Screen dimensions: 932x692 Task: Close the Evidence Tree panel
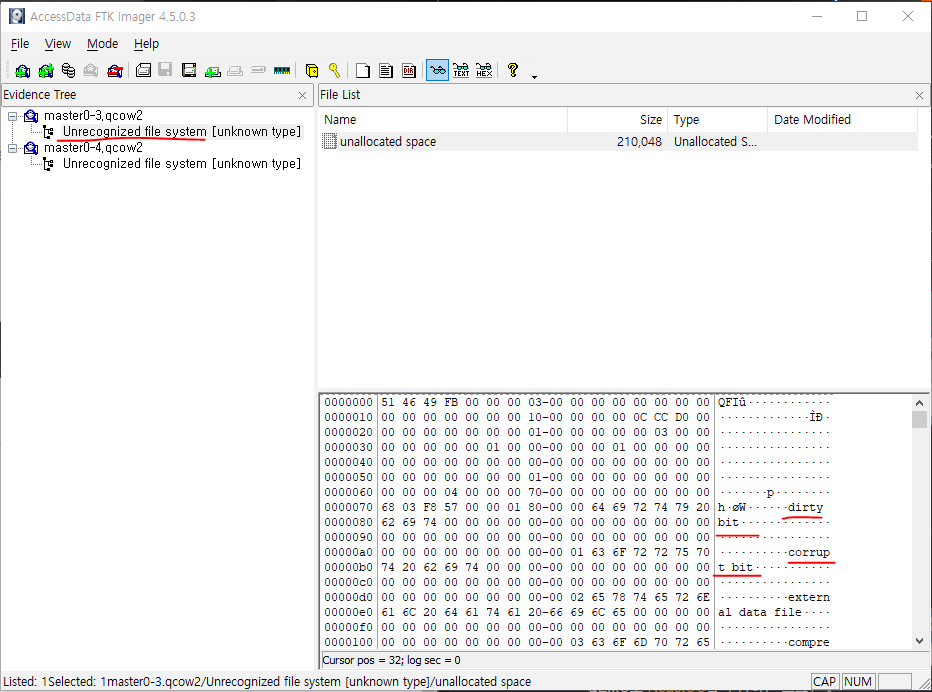click(303, 95)
